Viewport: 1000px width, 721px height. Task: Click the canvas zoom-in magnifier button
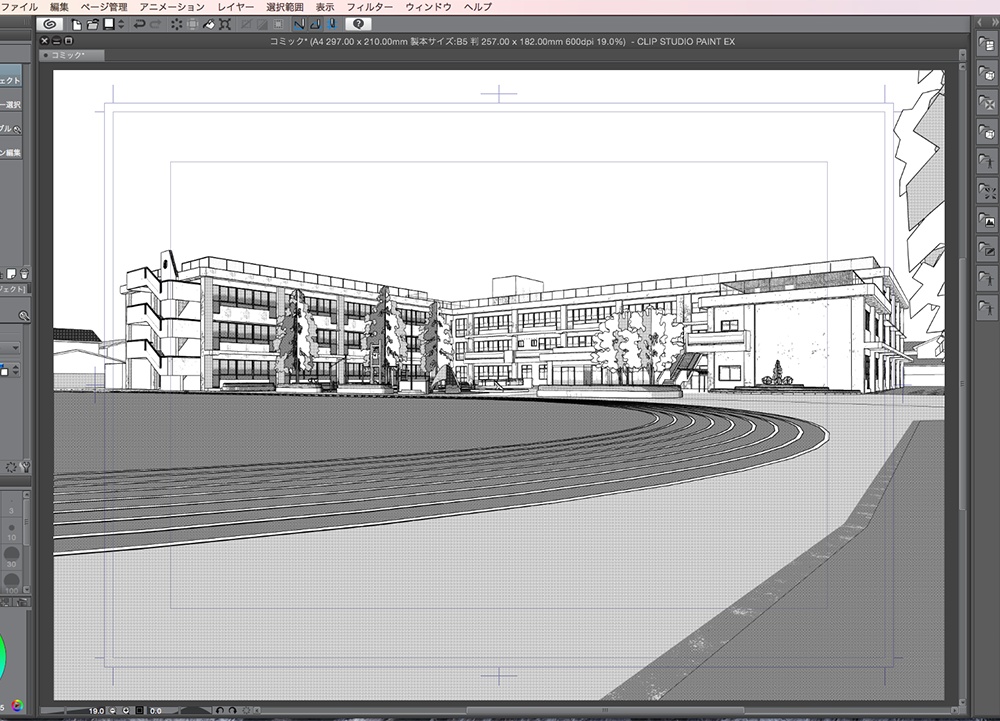click(126, 710)
